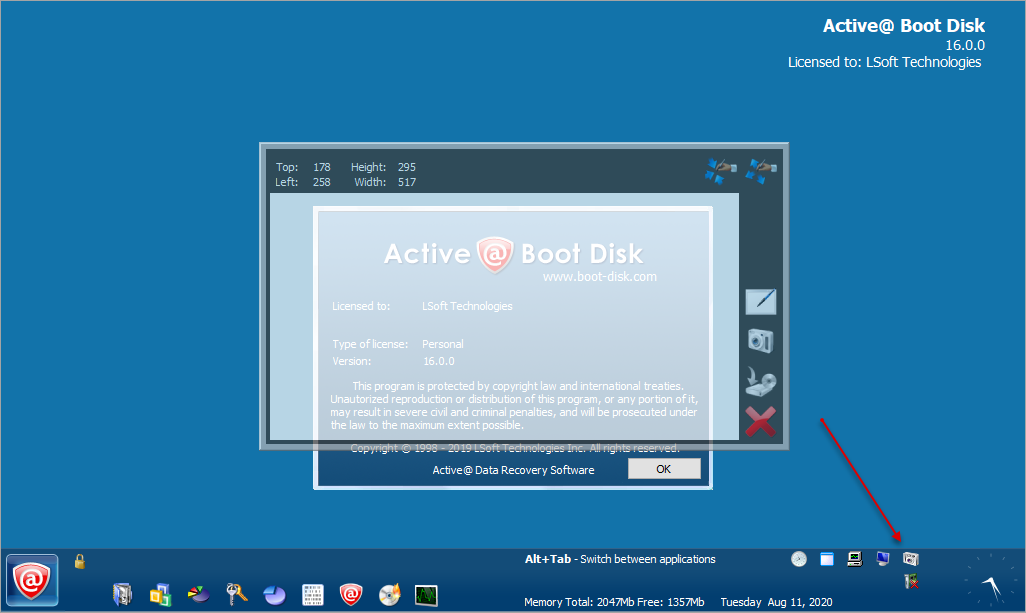Viewport: 1026px width, 613px height.
Task: Click the "Active@ Data Recovery Software" text
Action: tap(514, 470)
